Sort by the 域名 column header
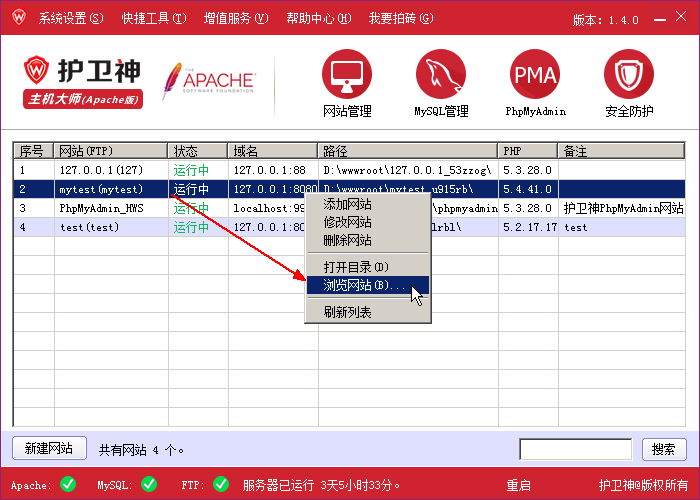Screen dimensions: 700x500 click(273, 151)
